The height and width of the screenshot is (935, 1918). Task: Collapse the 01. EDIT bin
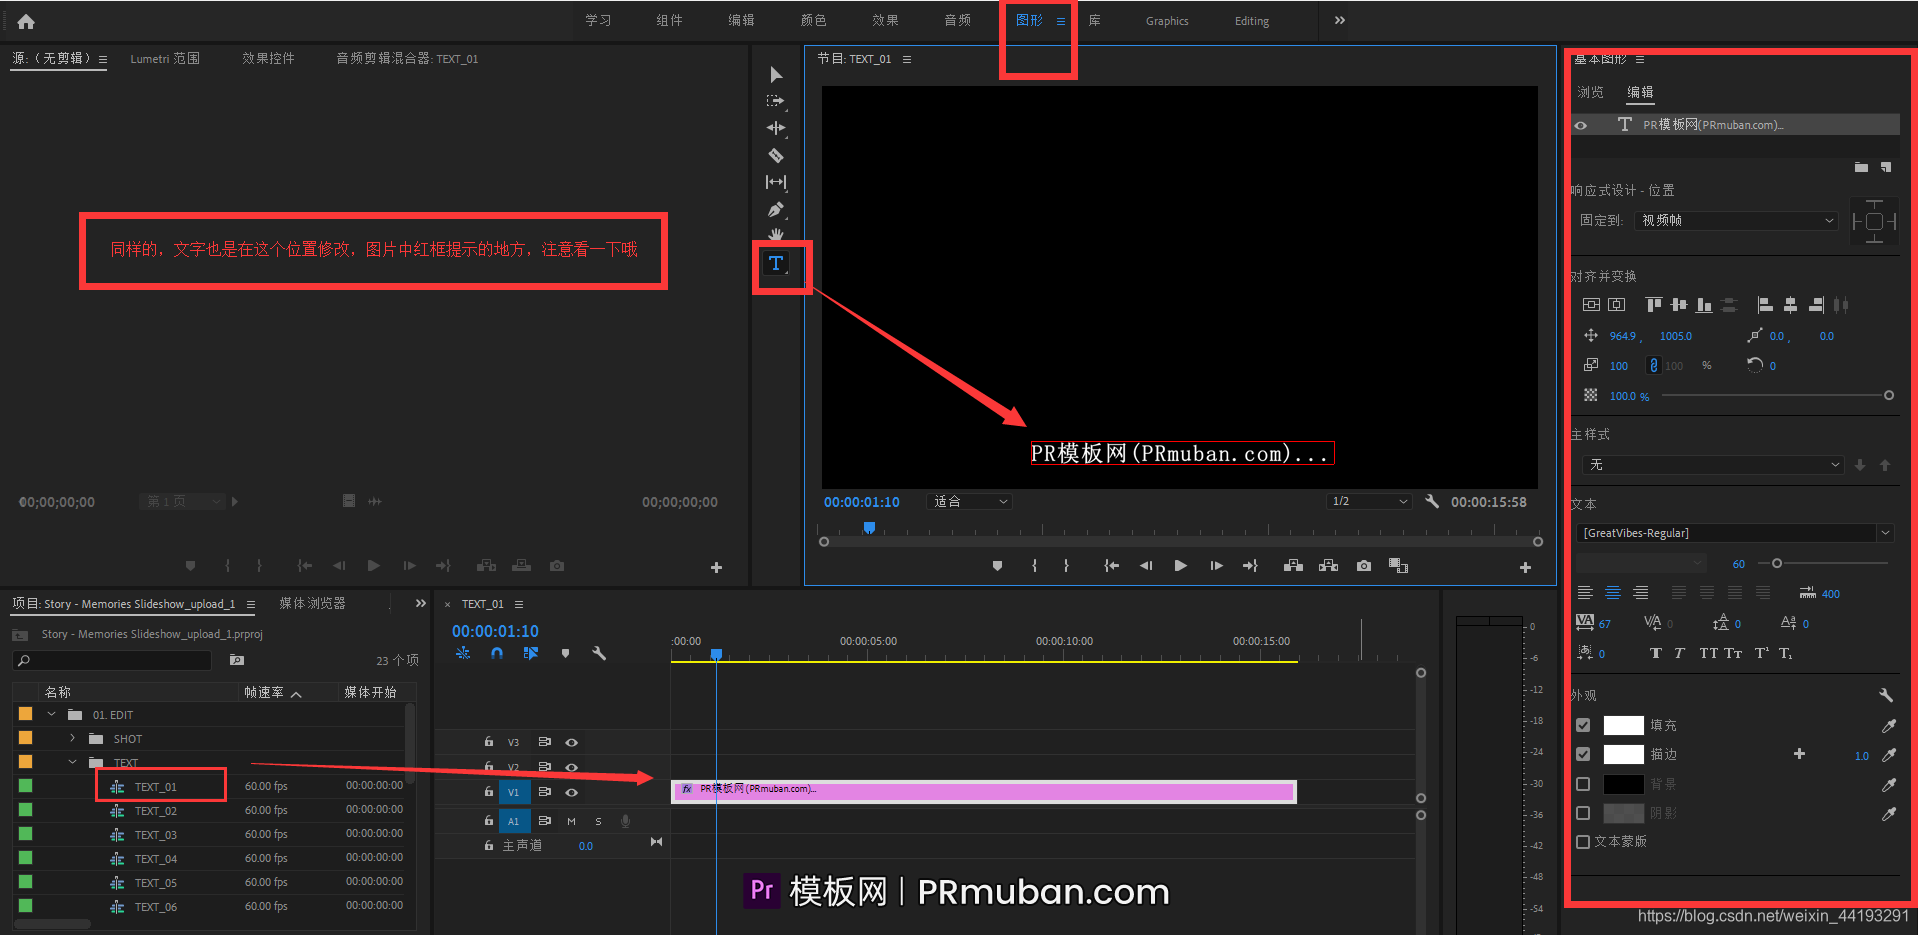click(x=51, y=714)
